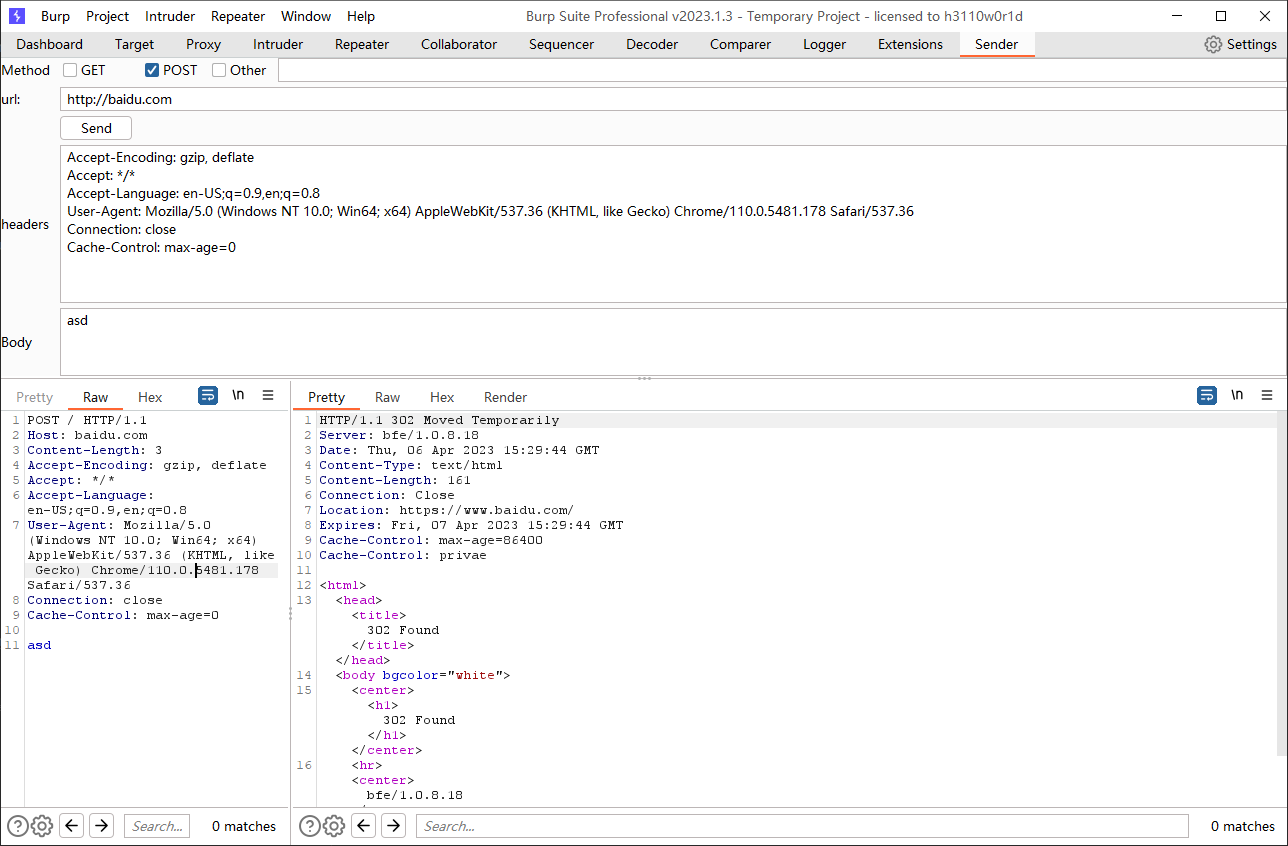Open response Render view tab
This screenshot has width=1288, height=846.
505,397
